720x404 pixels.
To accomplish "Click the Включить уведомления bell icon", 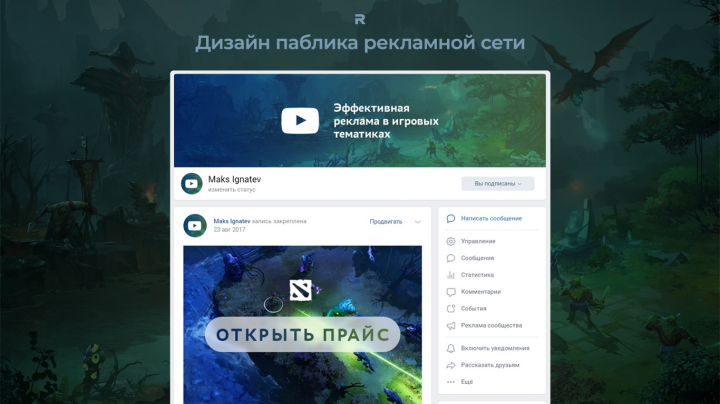I will click(451, 348).
